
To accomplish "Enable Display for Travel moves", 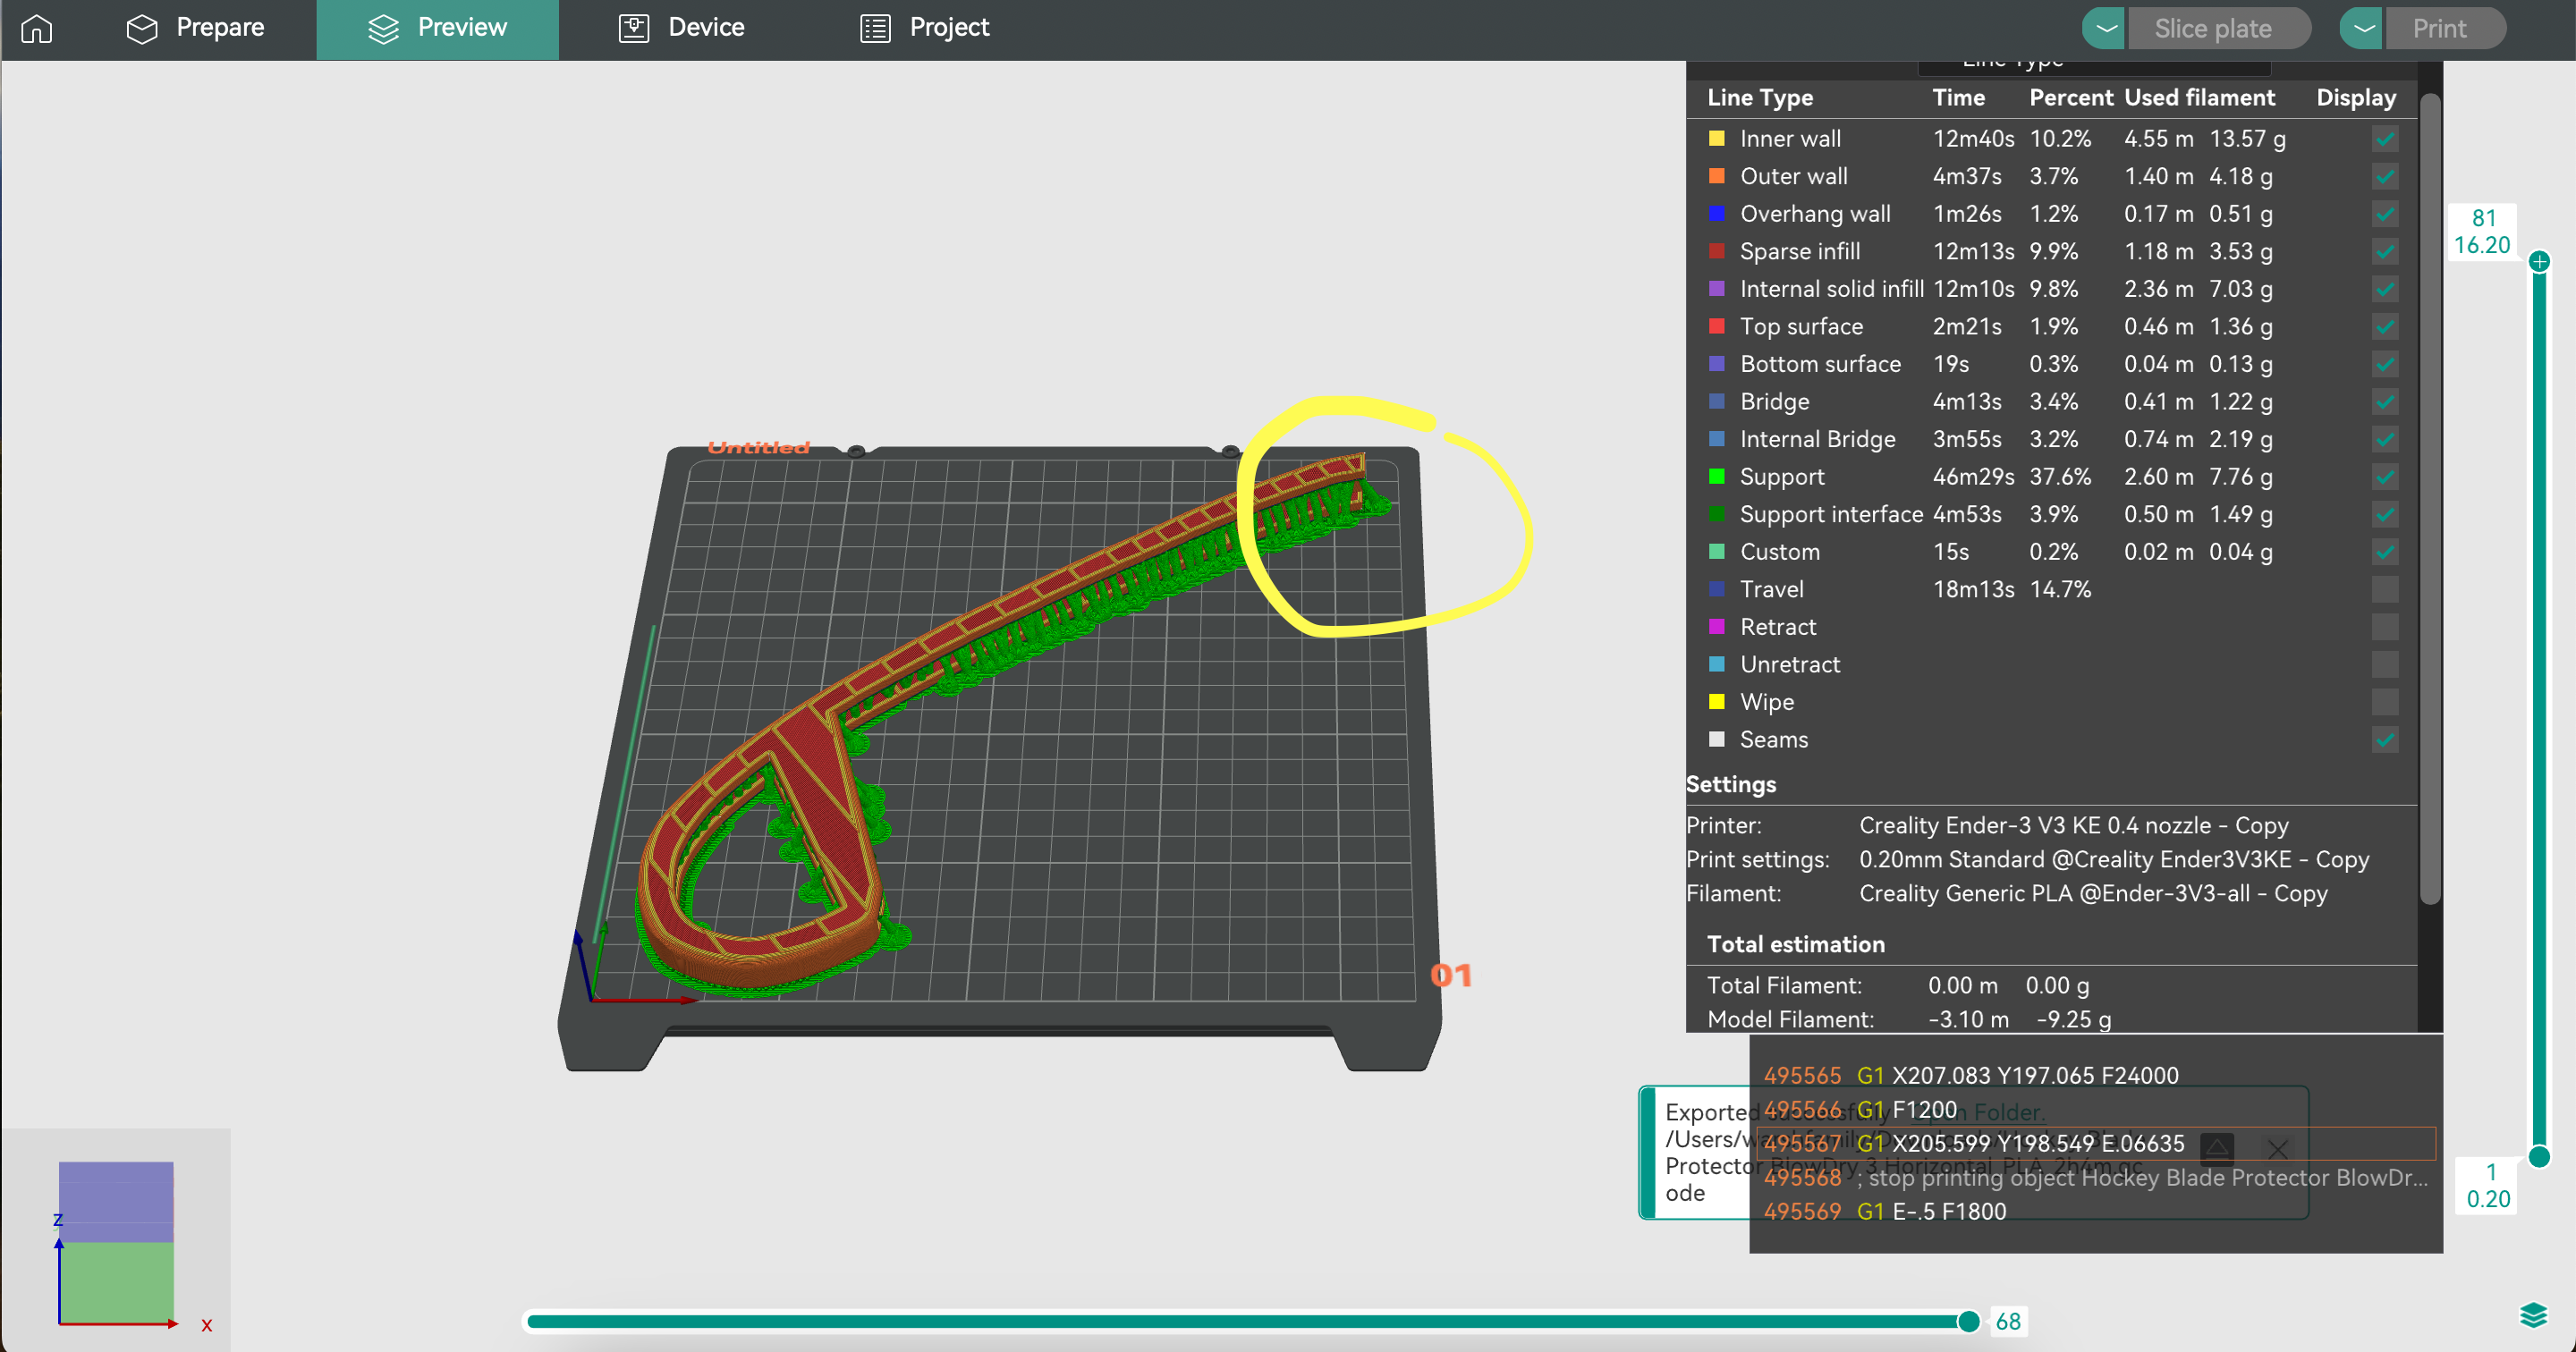I will coord(2385,589).
